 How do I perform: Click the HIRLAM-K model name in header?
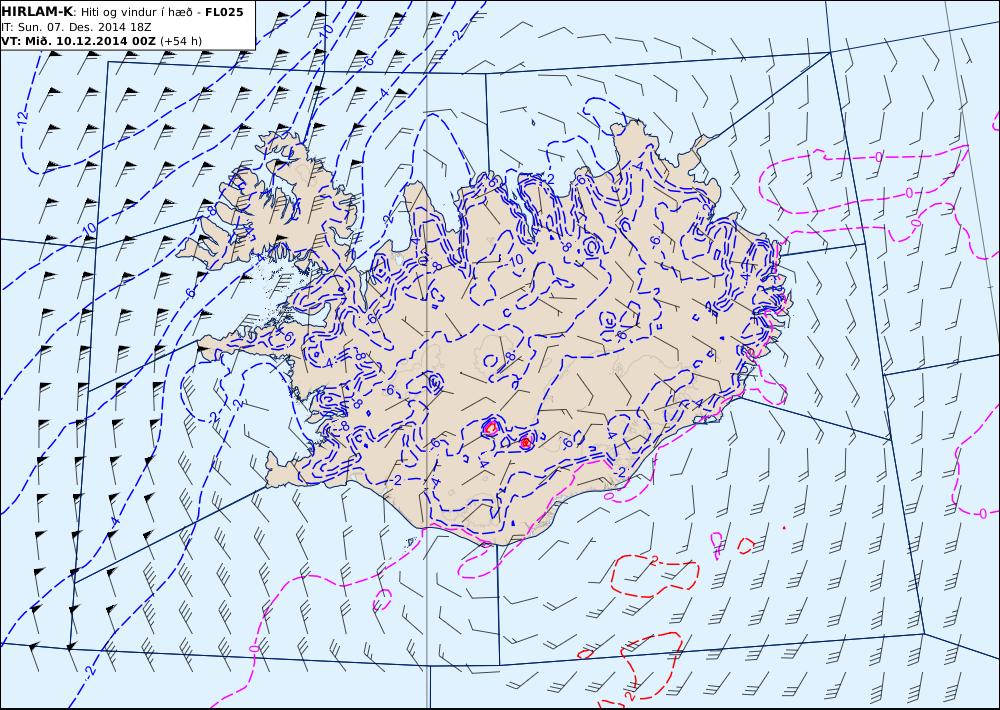coord(37,11)
